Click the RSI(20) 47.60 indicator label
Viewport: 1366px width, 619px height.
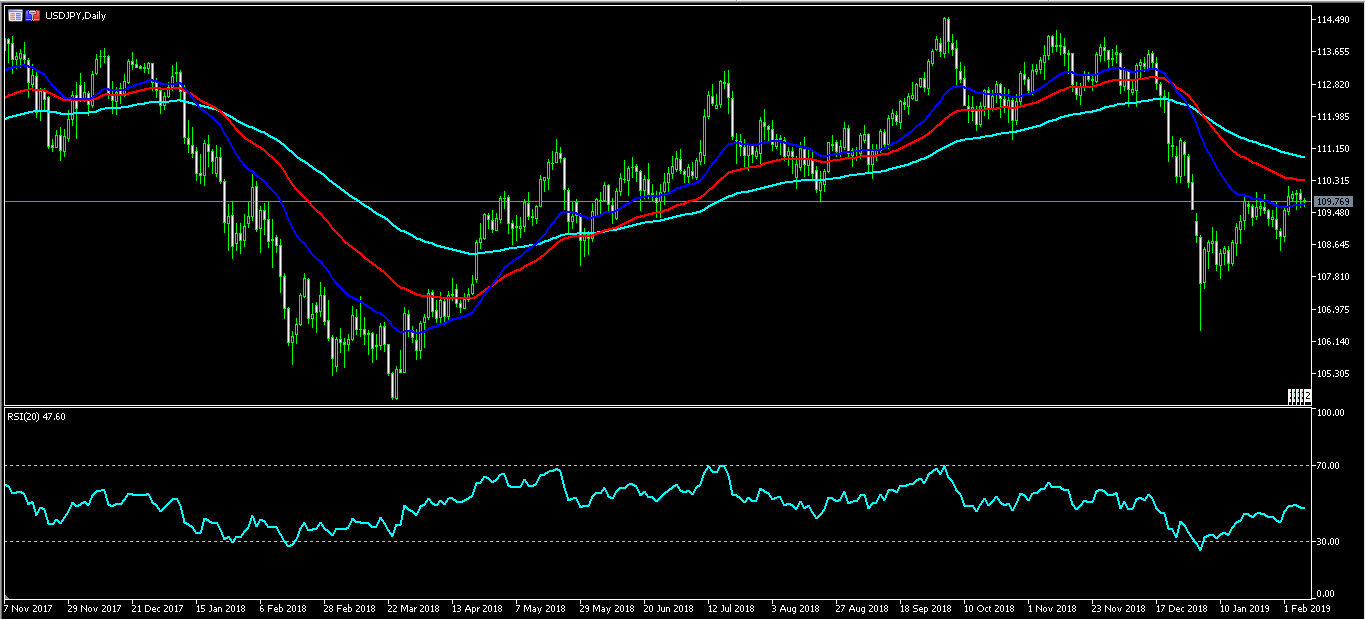point(36,417)
